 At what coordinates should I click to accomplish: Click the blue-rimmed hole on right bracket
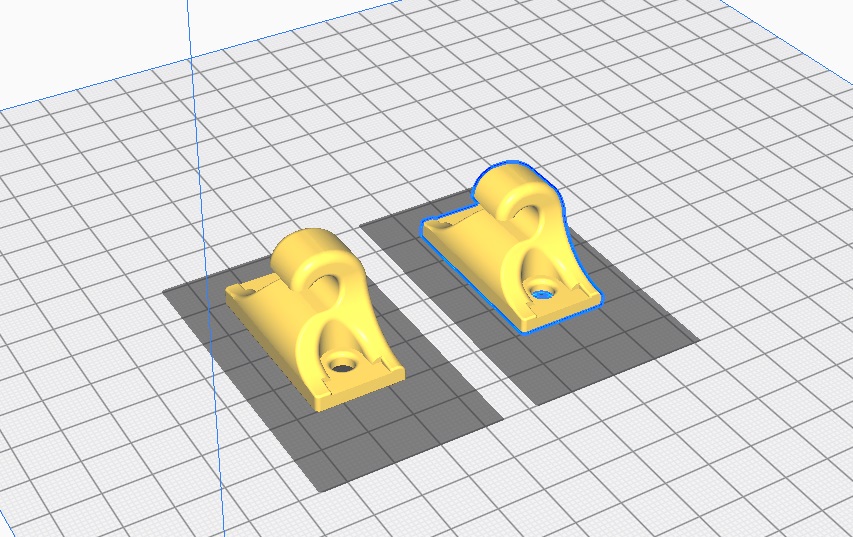tap(542, 294)
